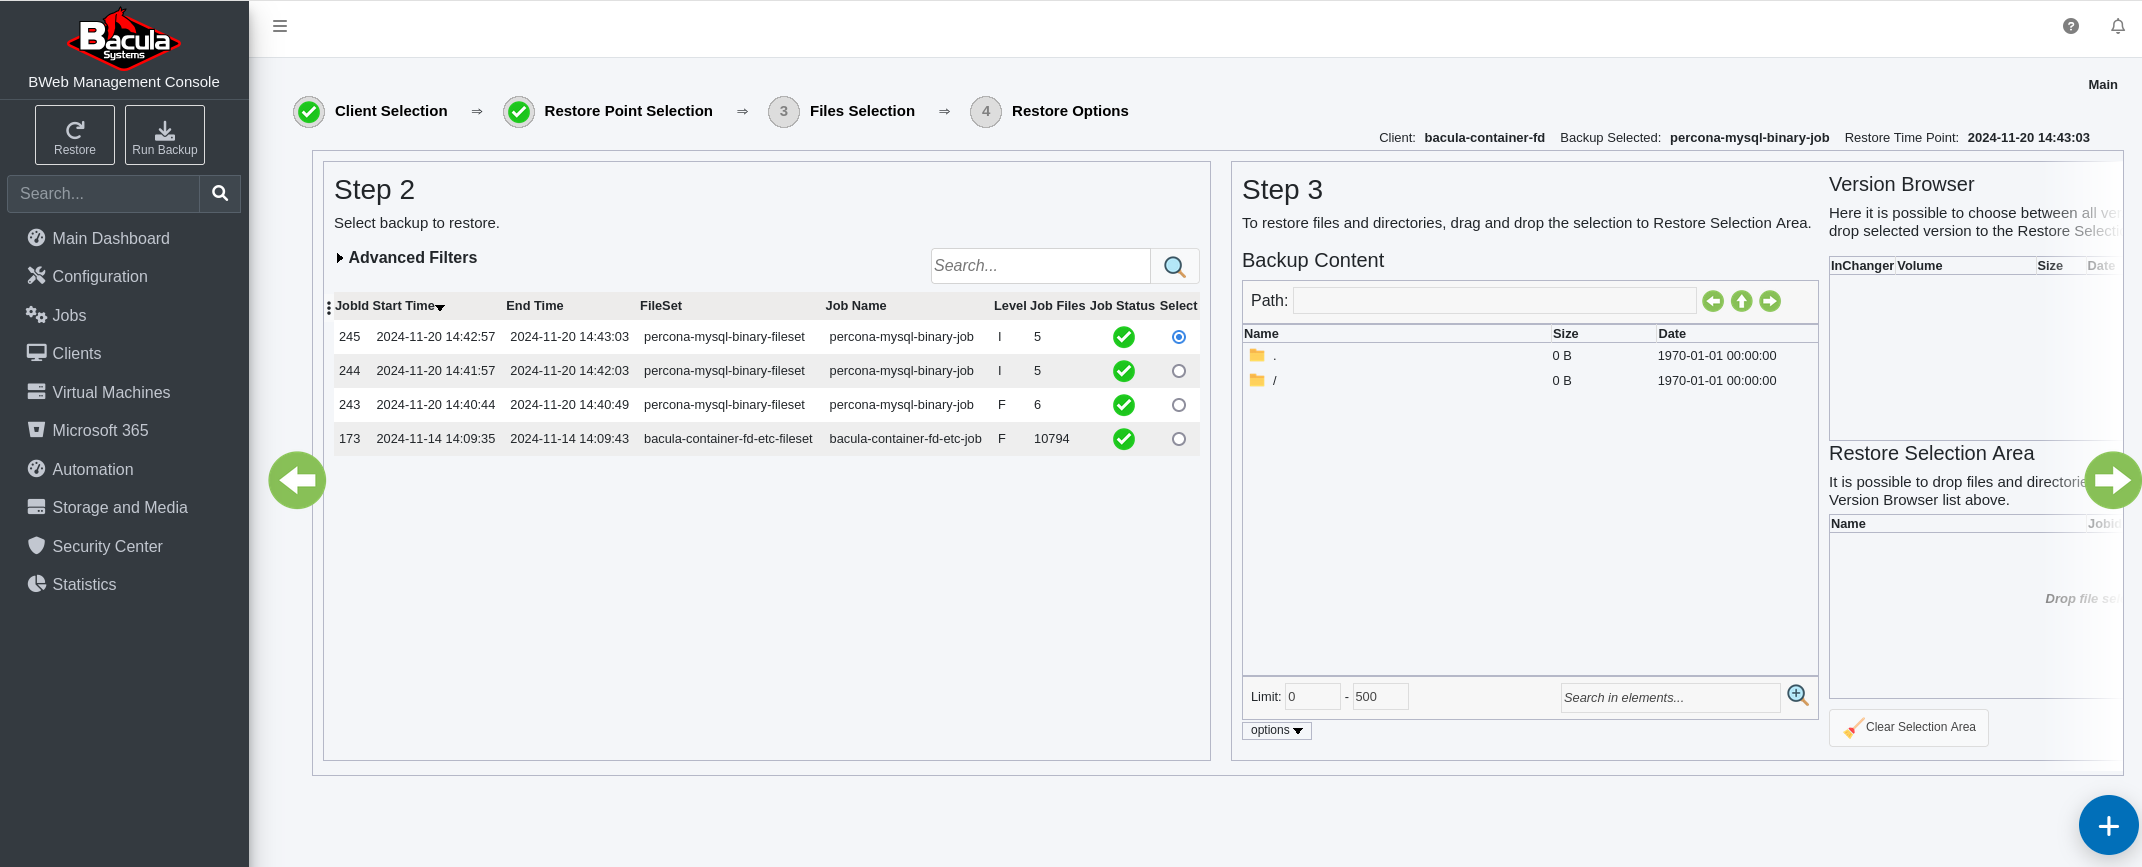Open the help question mark icon
Screen dimensions: 2142x867
[2071, 26]
